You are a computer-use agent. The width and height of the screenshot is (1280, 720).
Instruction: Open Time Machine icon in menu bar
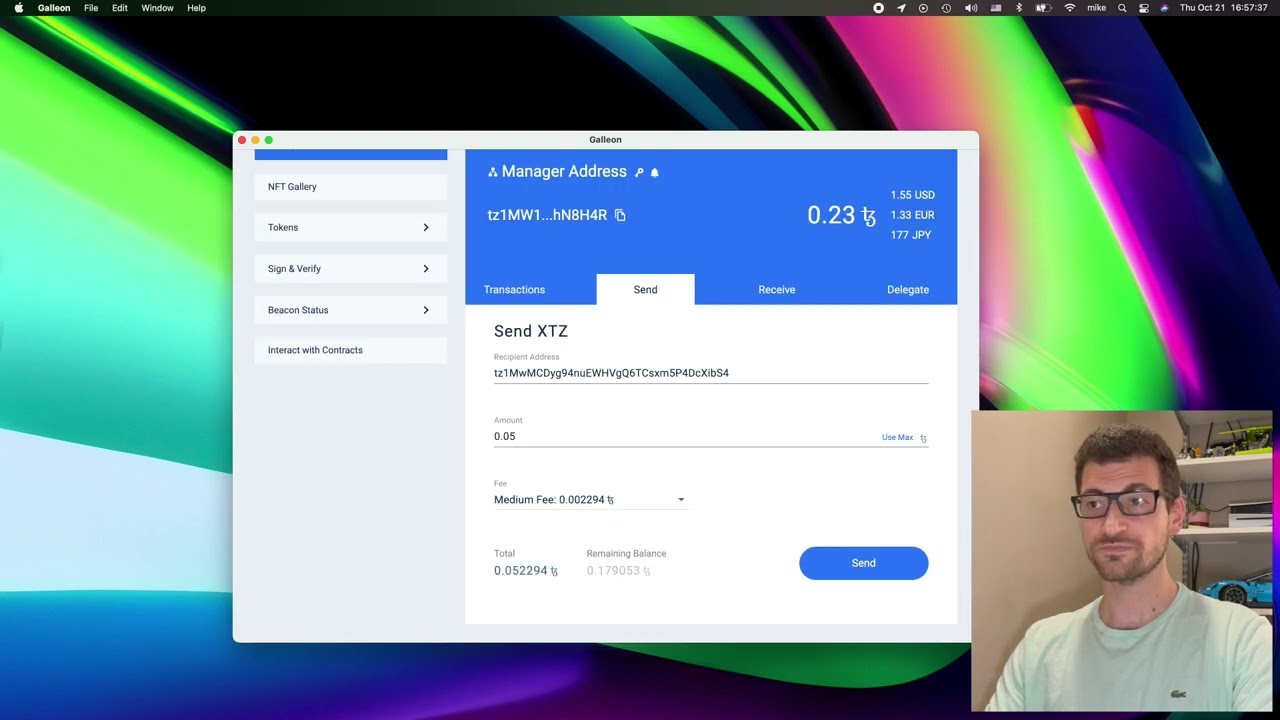pyautogui.click(x=946, y=8)
